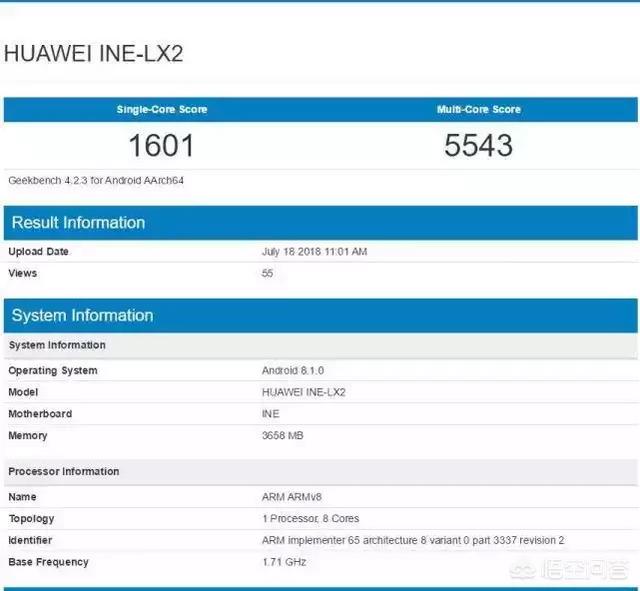The image size is (640, 591).
Task: Click the Topology label
Action: tap(31, 519)
